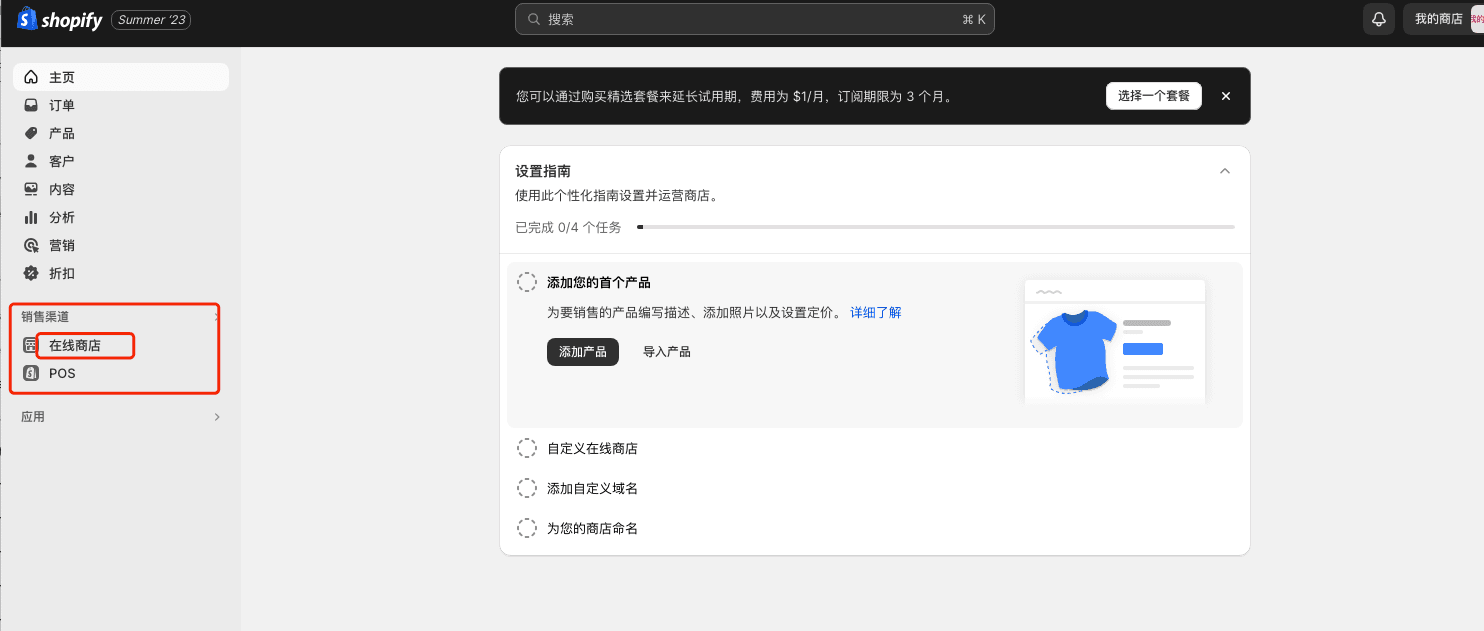The height and width of the screenshot is (631, 1484).
Task: Click the Products (产品) tag icon
Action: pos(31,133)
